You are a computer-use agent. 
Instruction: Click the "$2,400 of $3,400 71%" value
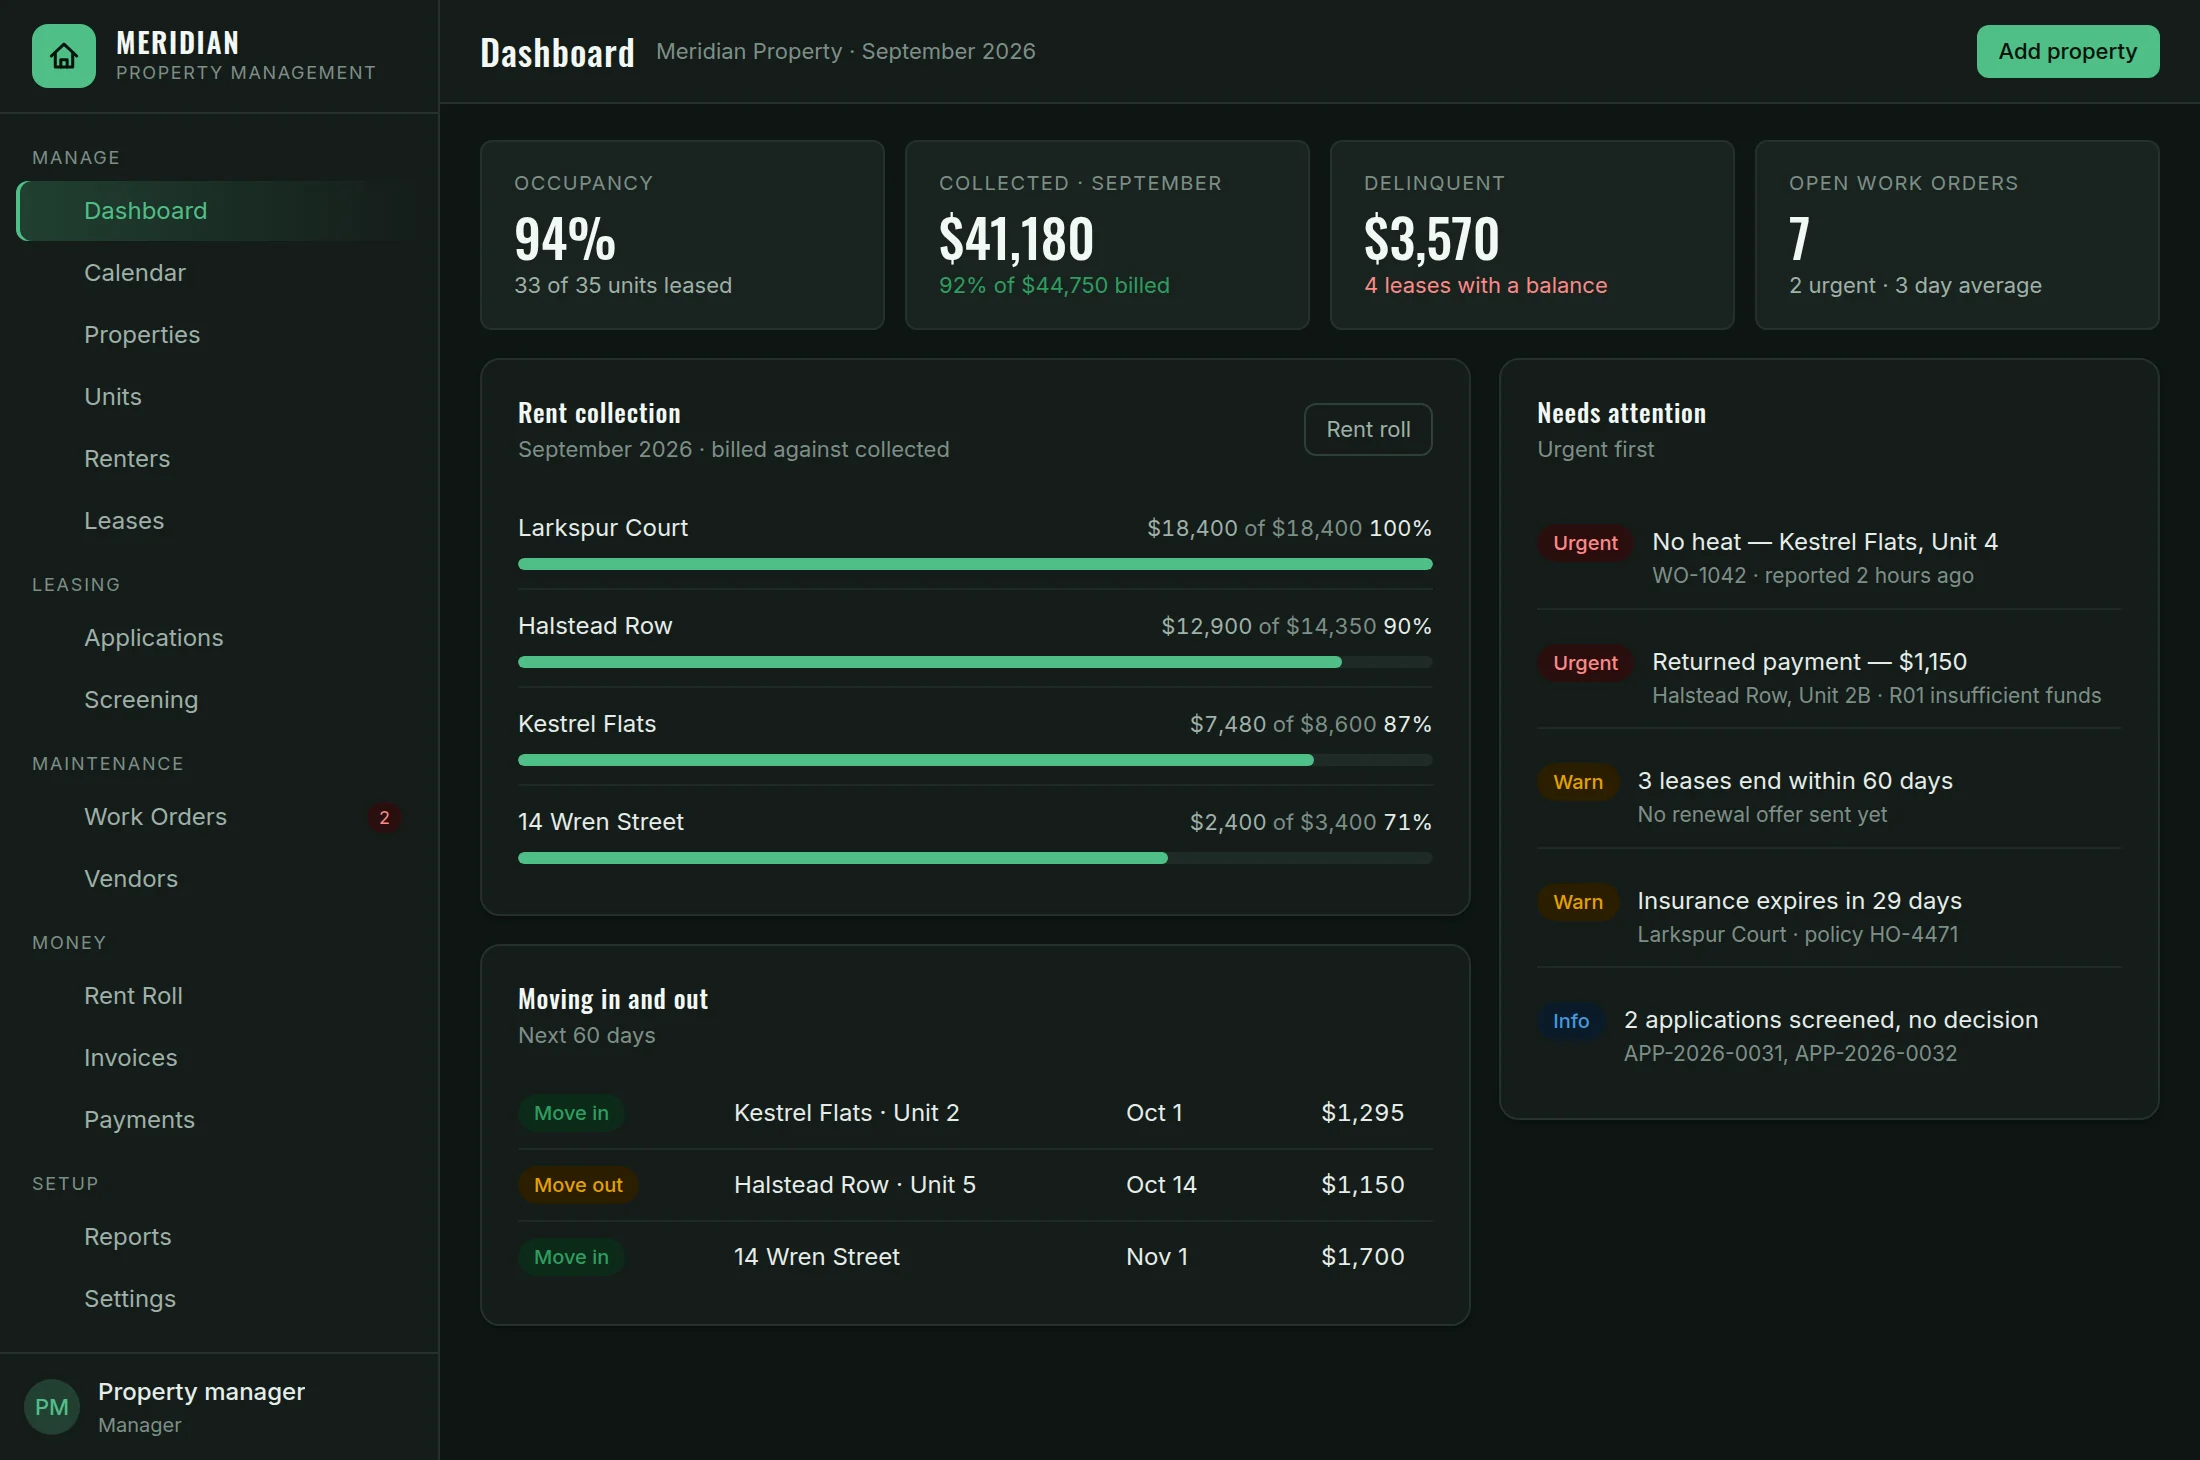(1310, 822)
